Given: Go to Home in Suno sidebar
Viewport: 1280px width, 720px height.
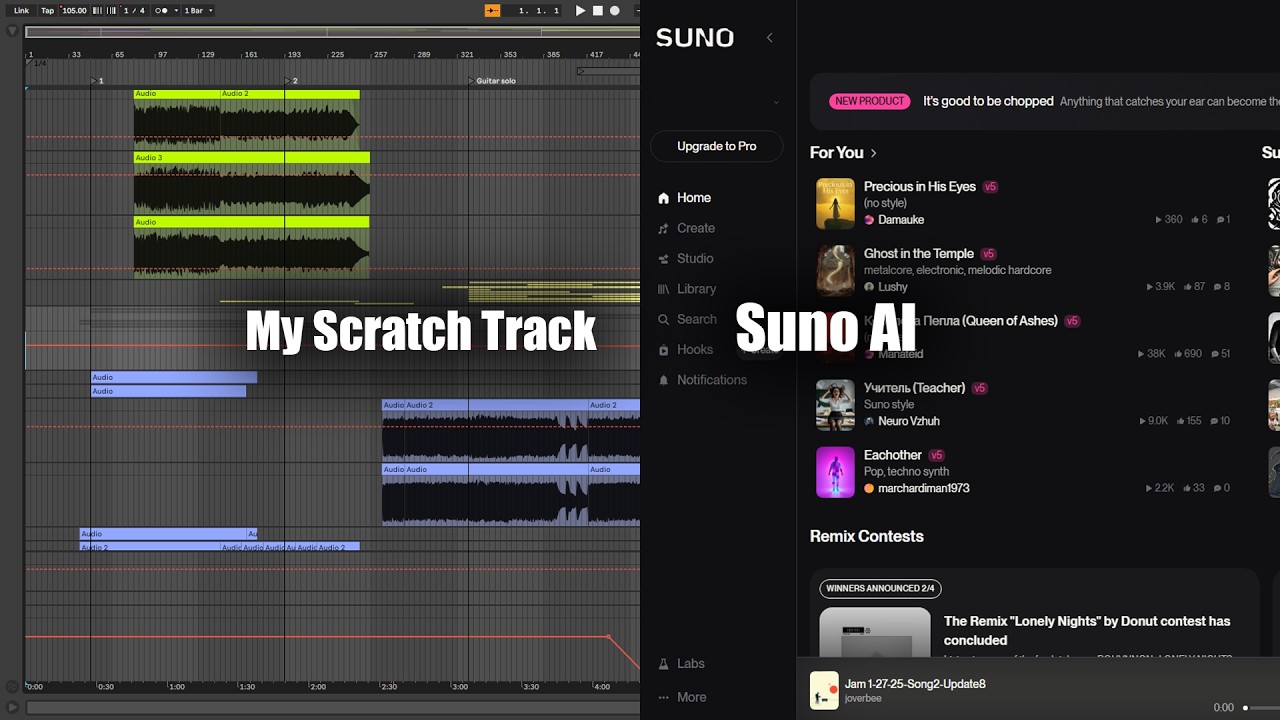Looking at the screenshot, I should [x=684, y=198].
